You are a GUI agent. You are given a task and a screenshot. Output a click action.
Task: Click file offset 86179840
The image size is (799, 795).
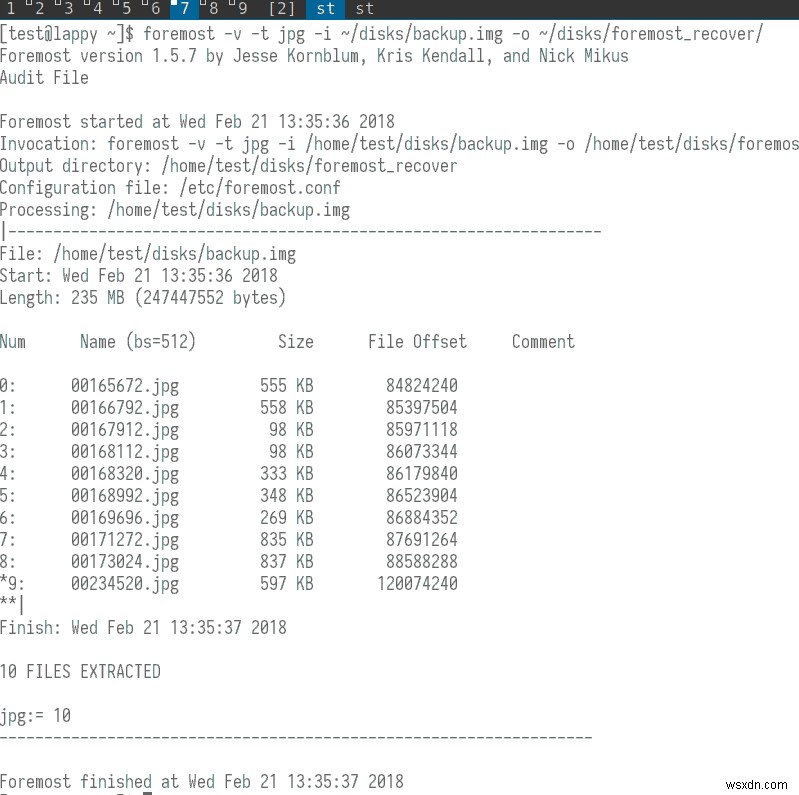point(422,473)
